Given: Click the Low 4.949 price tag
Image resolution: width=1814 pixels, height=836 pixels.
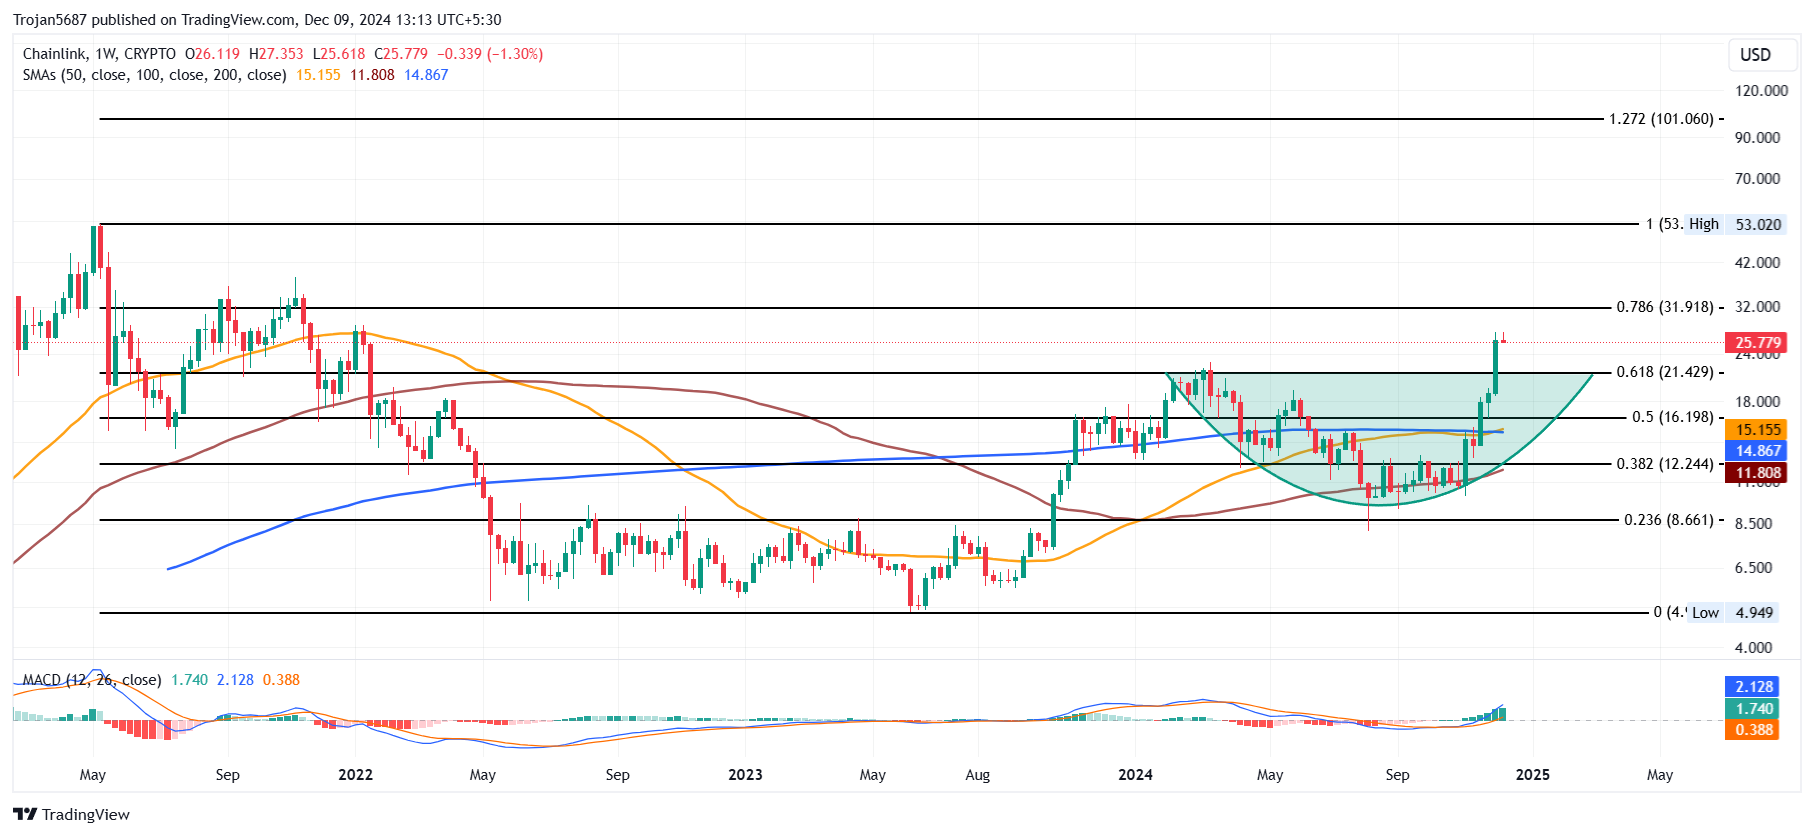Looking at the screenshot, I should [x=1734, y=612].
